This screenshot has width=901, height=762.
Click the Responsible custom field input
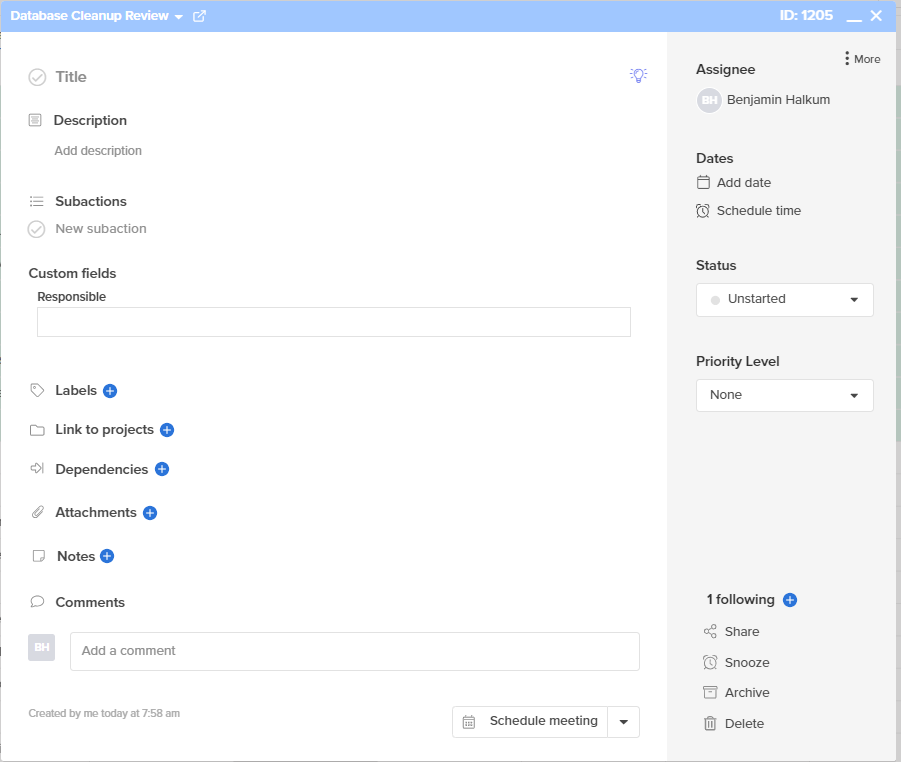(334, 321)
